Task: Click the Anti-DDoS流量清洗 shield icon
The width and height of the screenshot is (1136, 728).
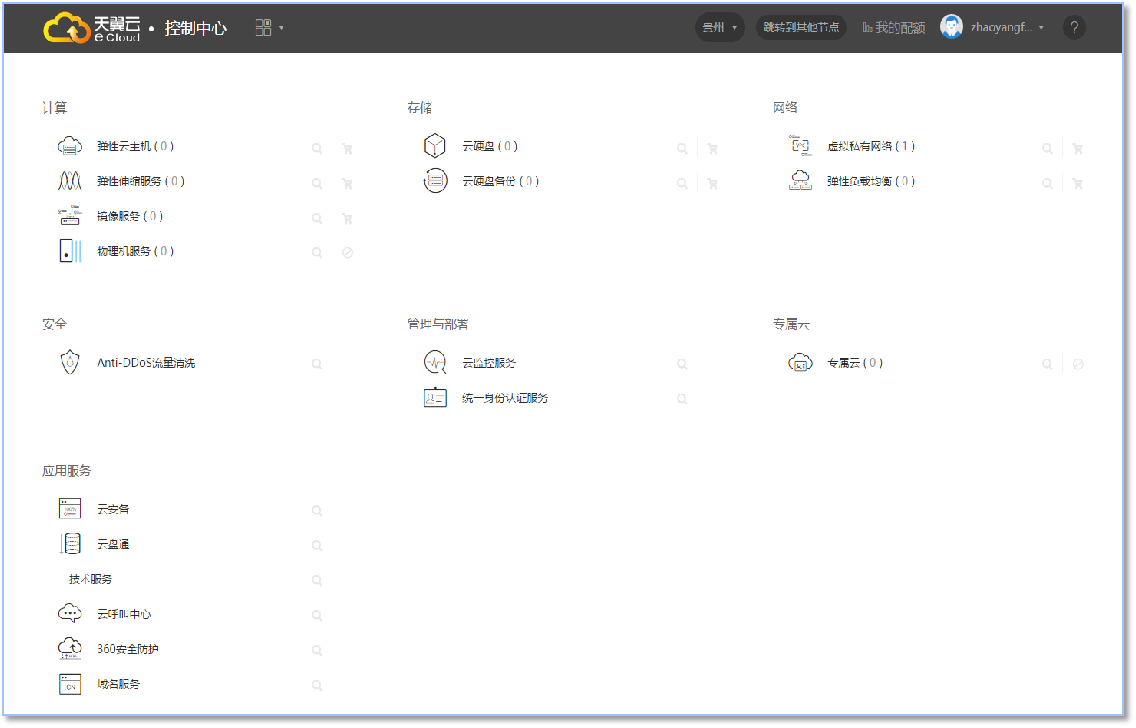Action: click(69, 363)
